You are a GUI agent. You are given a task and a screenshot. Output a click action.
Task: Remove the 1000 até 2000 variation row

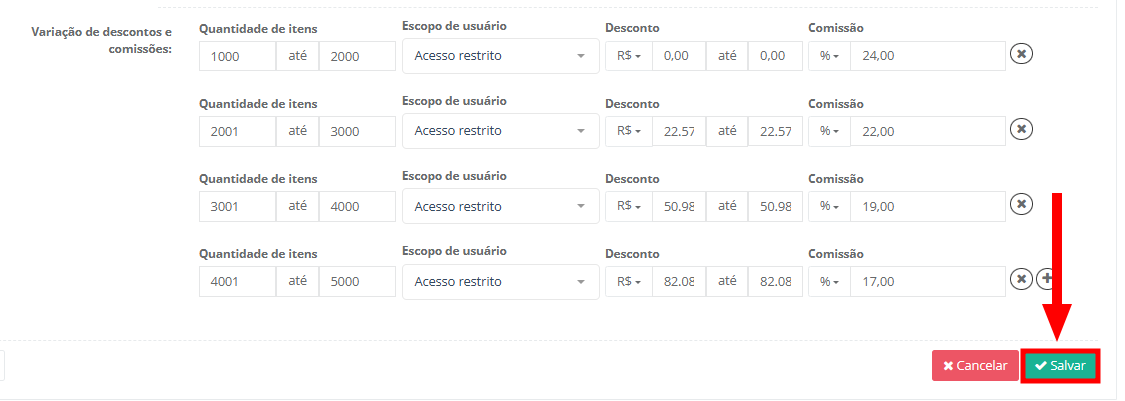point(1020,54)
